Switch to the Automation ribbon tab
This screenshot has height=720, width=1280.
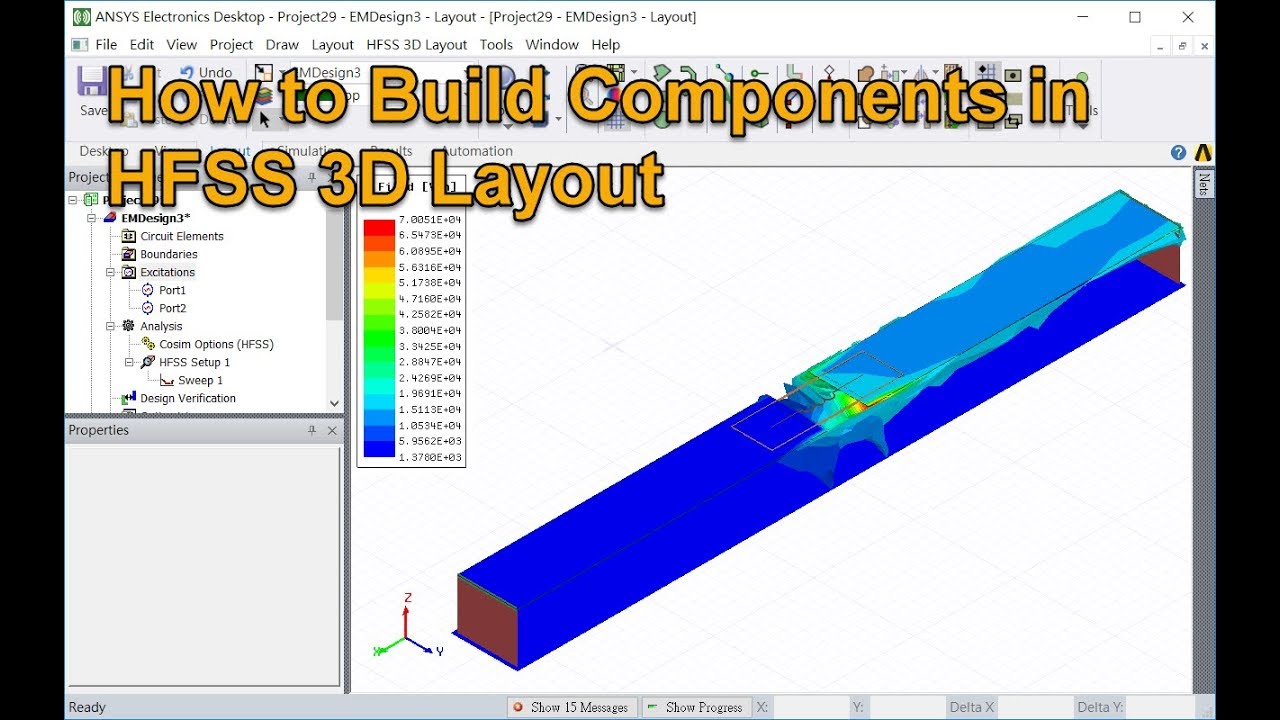(477, 151)
